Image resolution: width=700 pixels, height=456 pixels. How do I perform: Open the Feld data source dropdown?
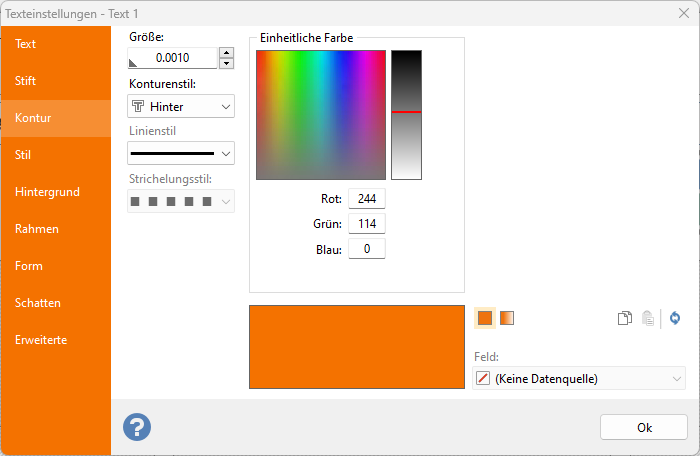point(578,378)
